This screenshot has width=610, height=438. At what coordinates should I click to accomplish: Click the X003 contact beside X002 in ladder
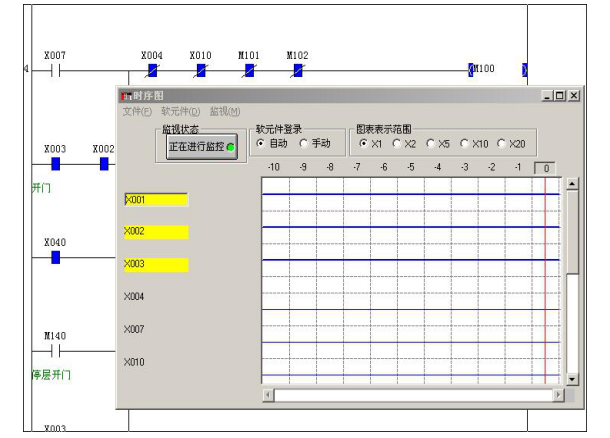56,164
